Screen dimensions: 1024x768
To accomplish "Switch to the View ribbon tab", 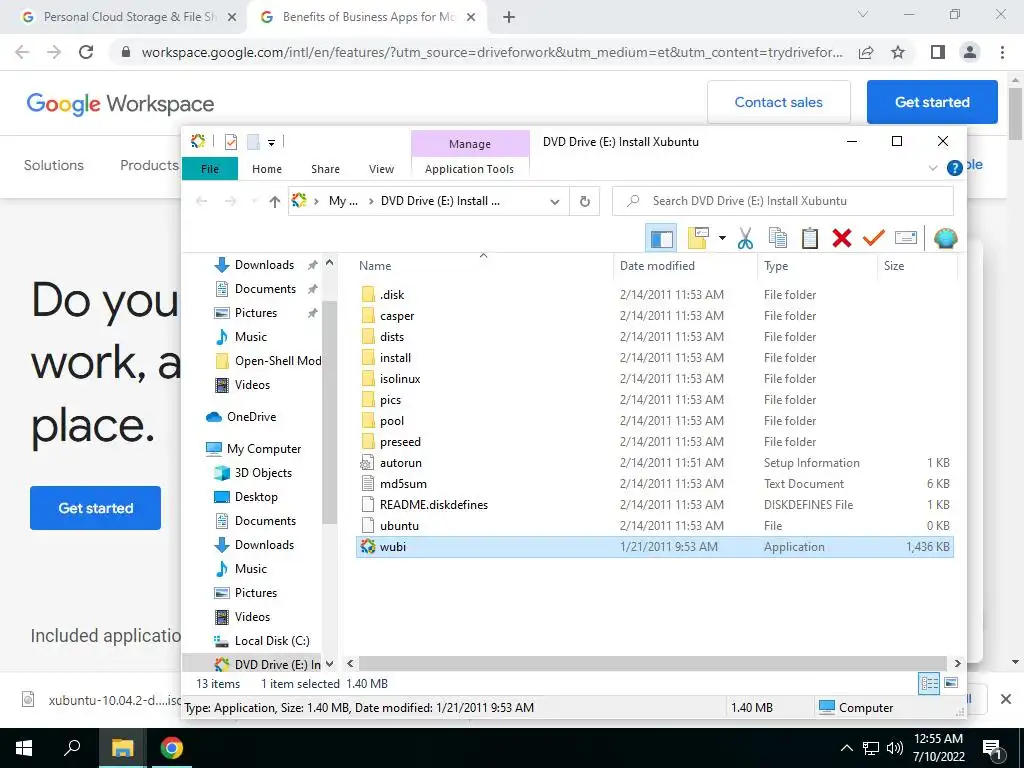I will click(x=381, y=169).
